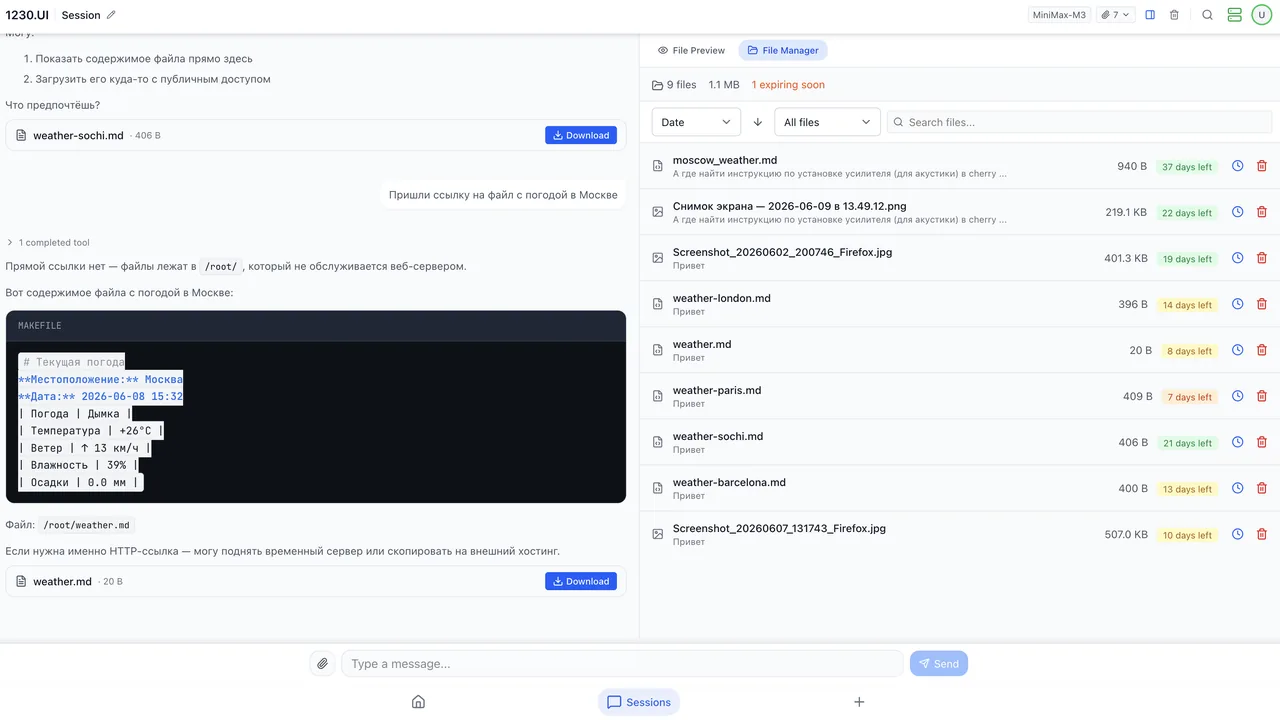Extend expiry clock for weather.md row
The width and height of the screenshot is (1280, 720).
(x=1237, y=350)
